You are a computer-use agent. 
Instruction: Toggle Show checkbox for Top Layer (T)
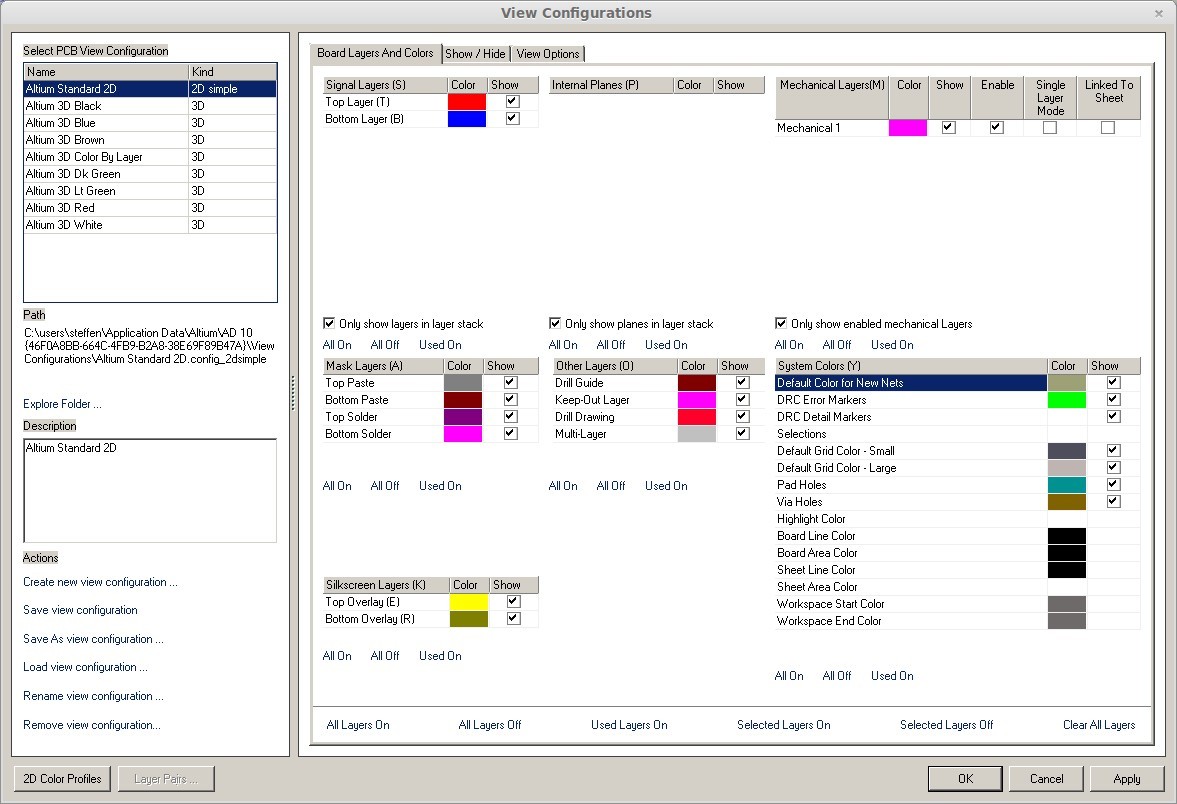pyautogui.click(x=513, y=101)
